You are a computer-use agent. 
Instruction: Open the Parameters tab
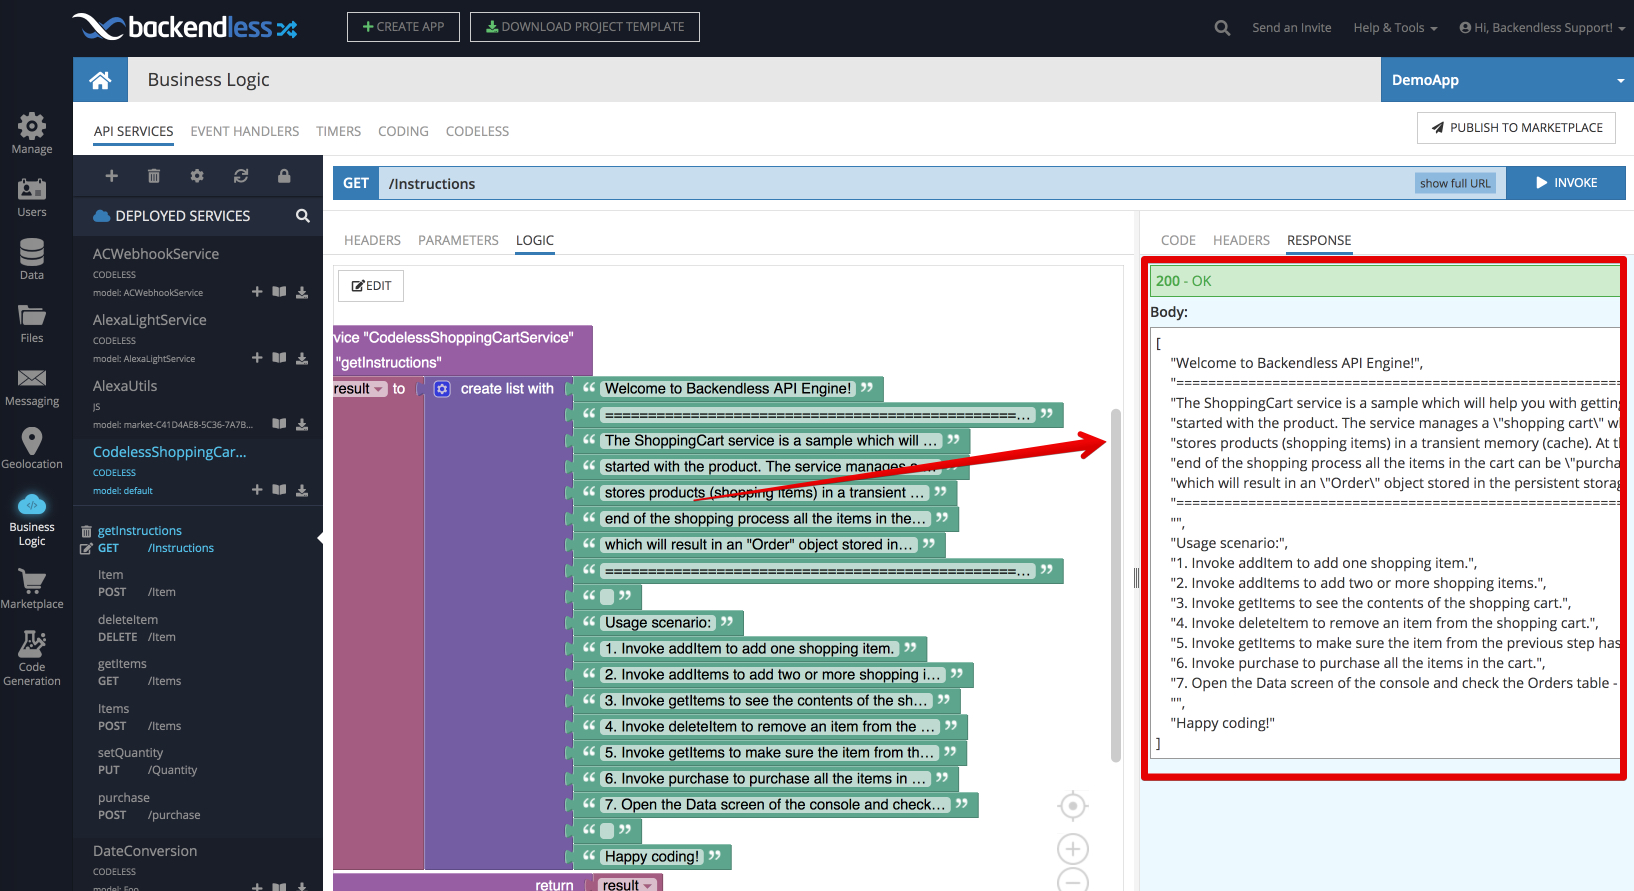(458, 240)
